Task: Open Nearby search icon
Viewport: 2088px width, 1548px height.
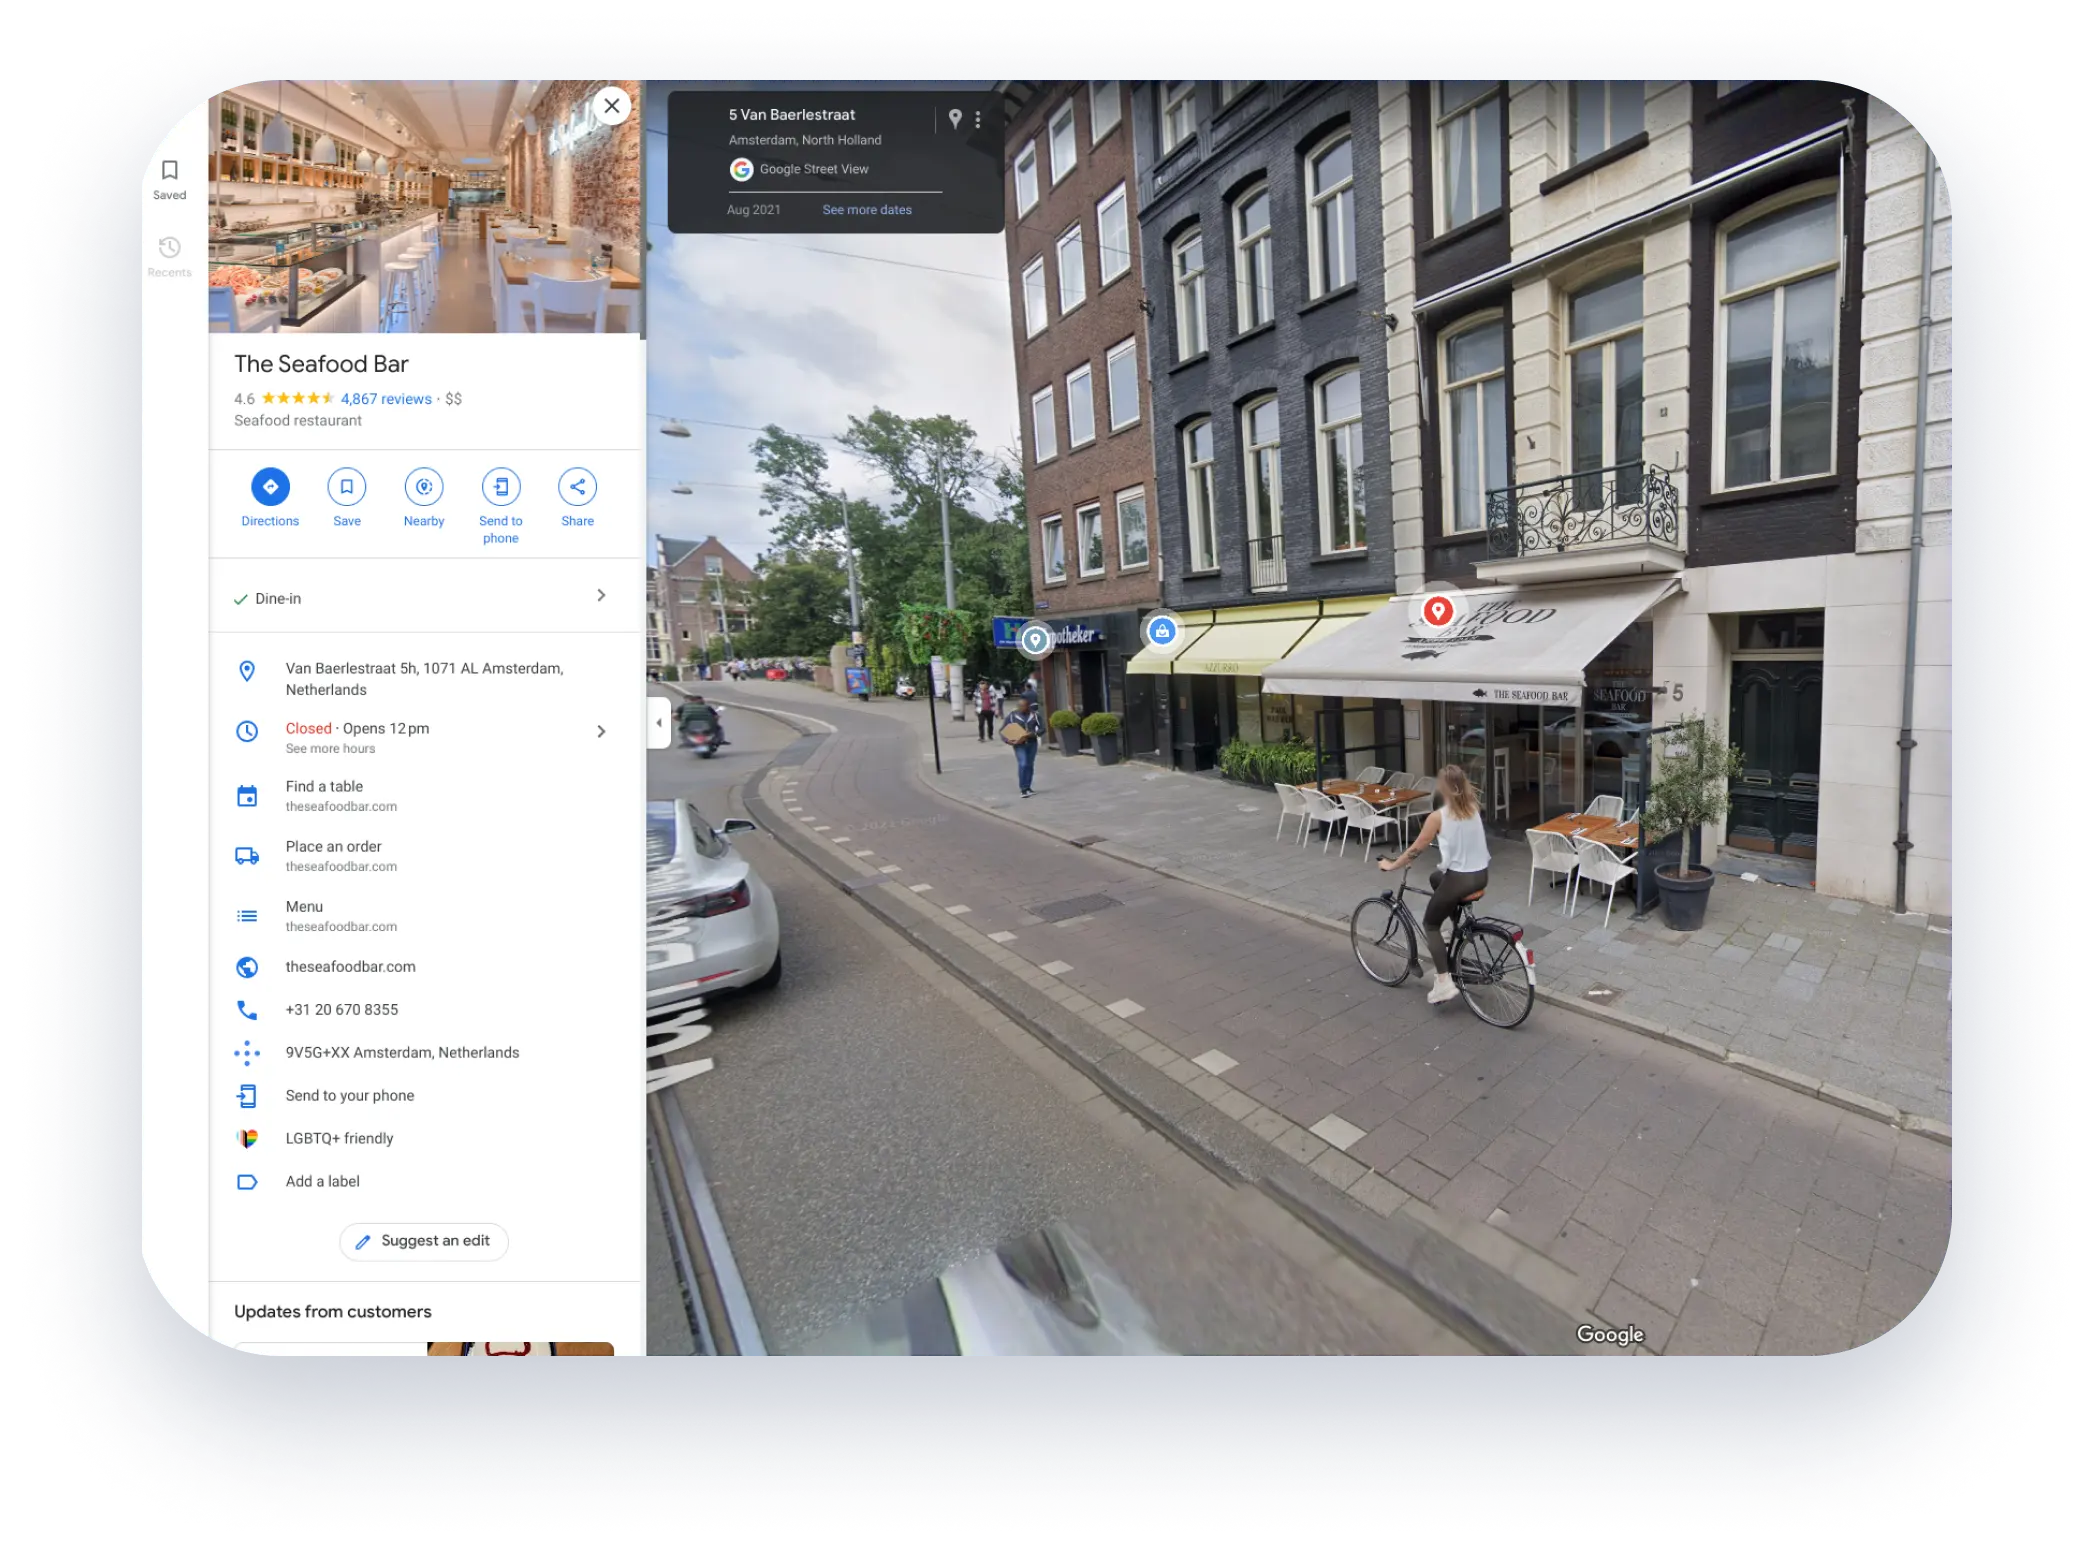Action: [x=424, y=487]
